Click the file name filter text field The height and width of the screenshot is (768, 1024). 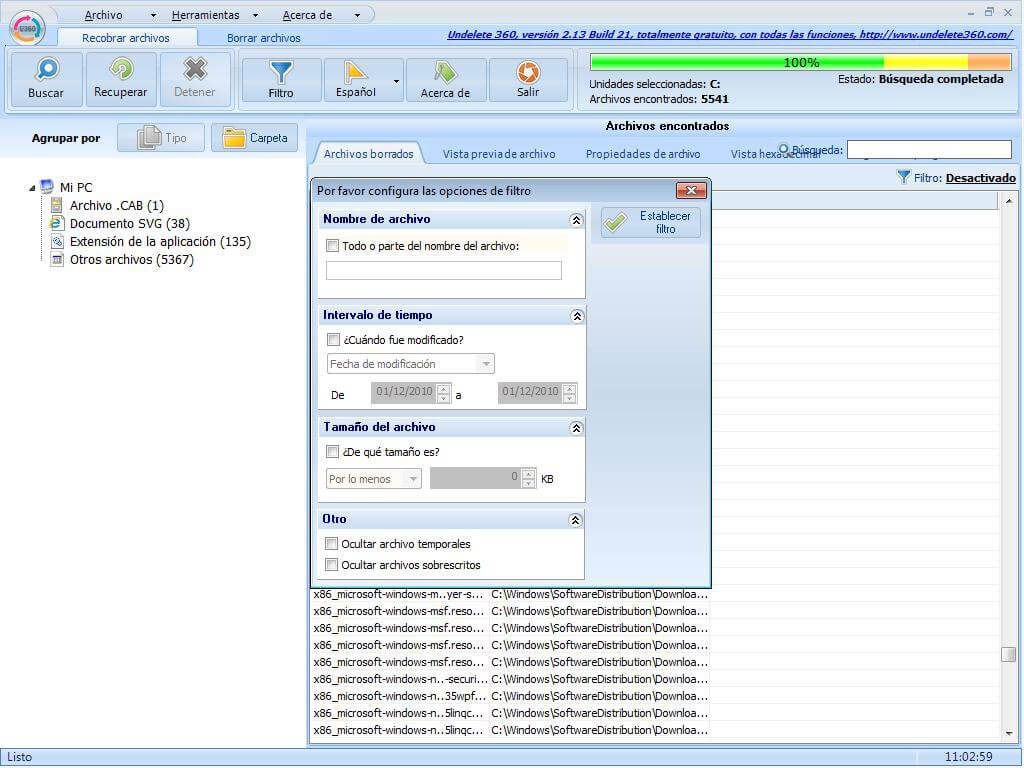[x=443, y=270]
